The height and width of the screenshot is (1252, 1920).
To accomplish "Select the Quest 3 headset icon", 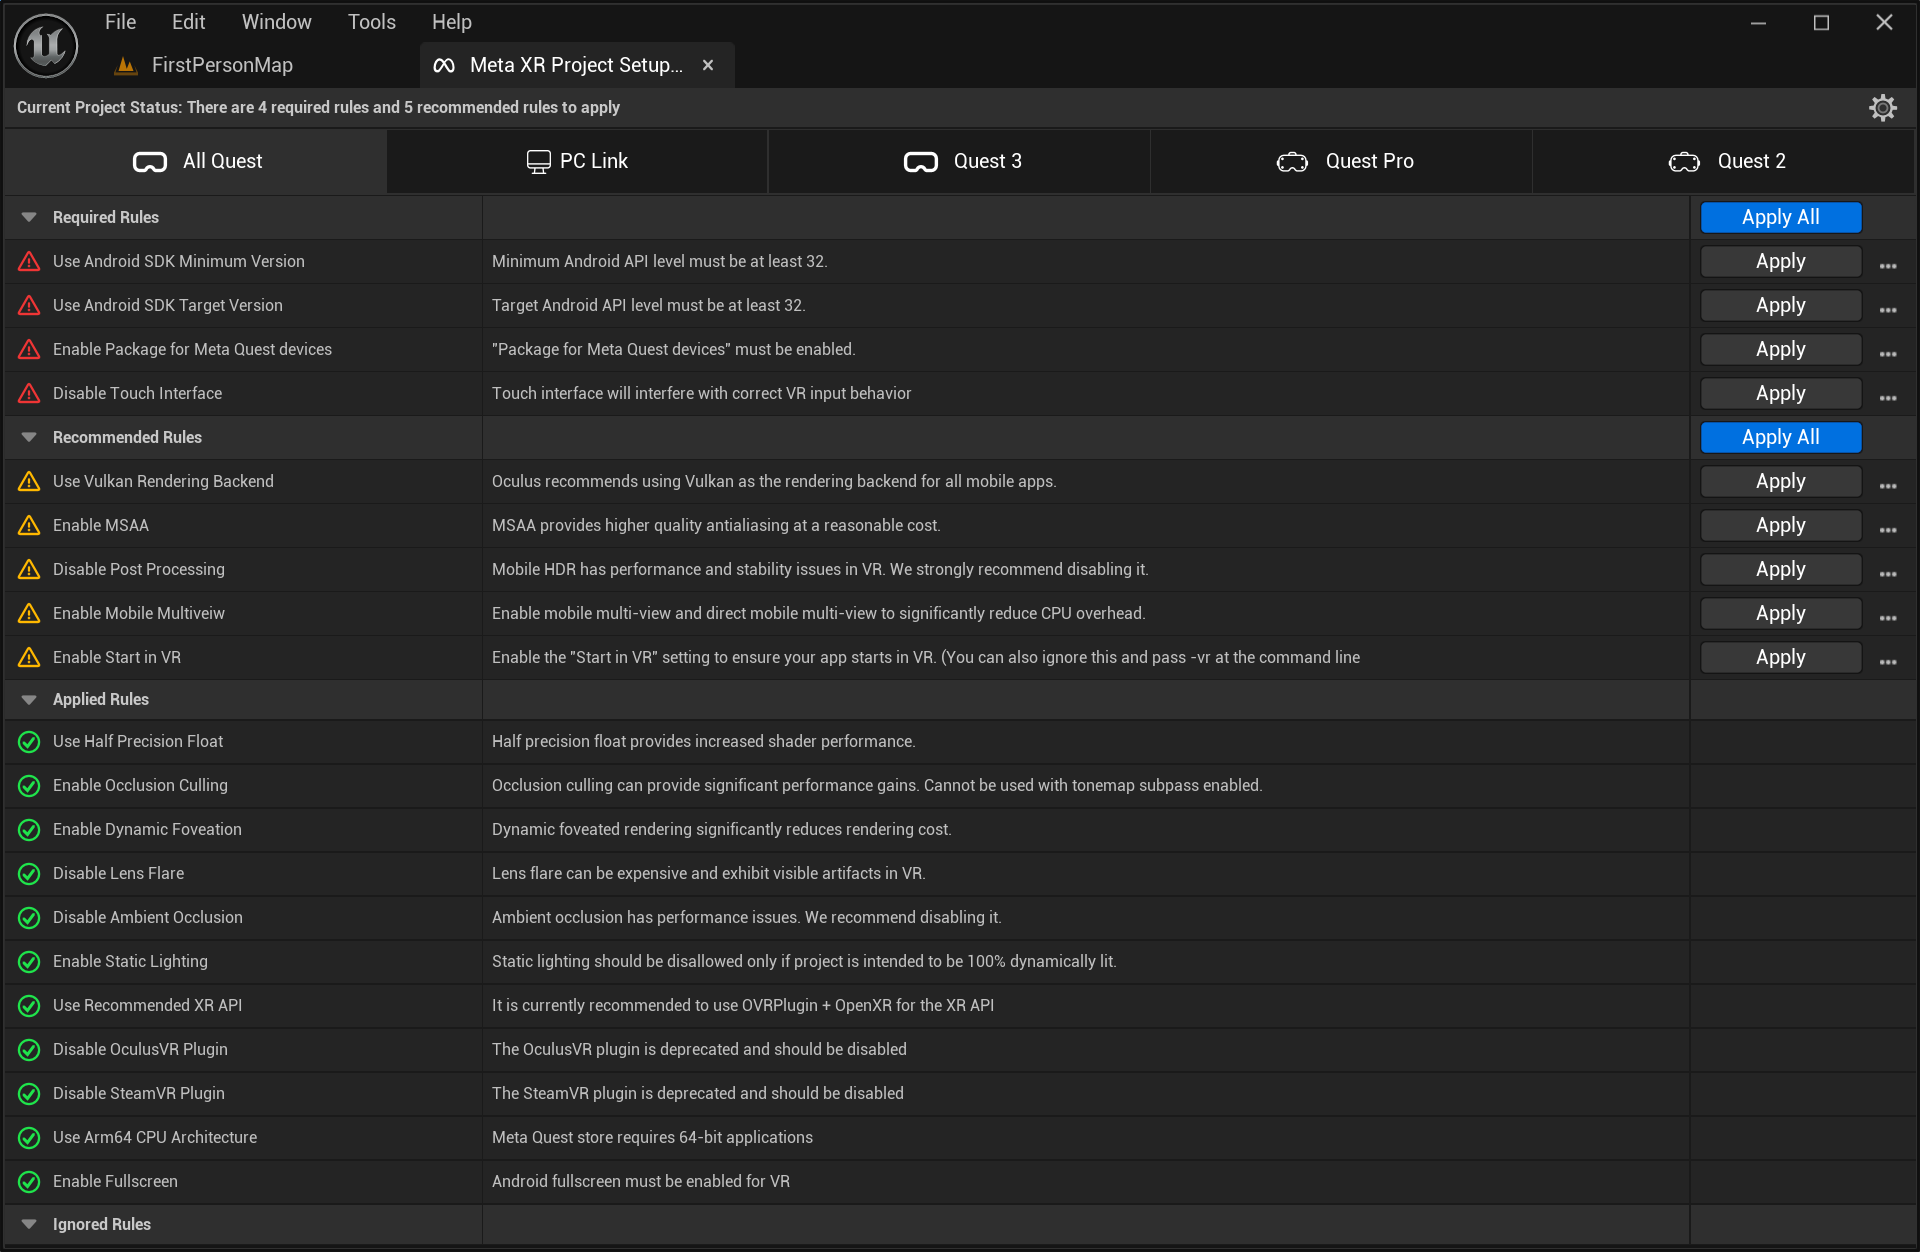I will click(x=921, y=160).
